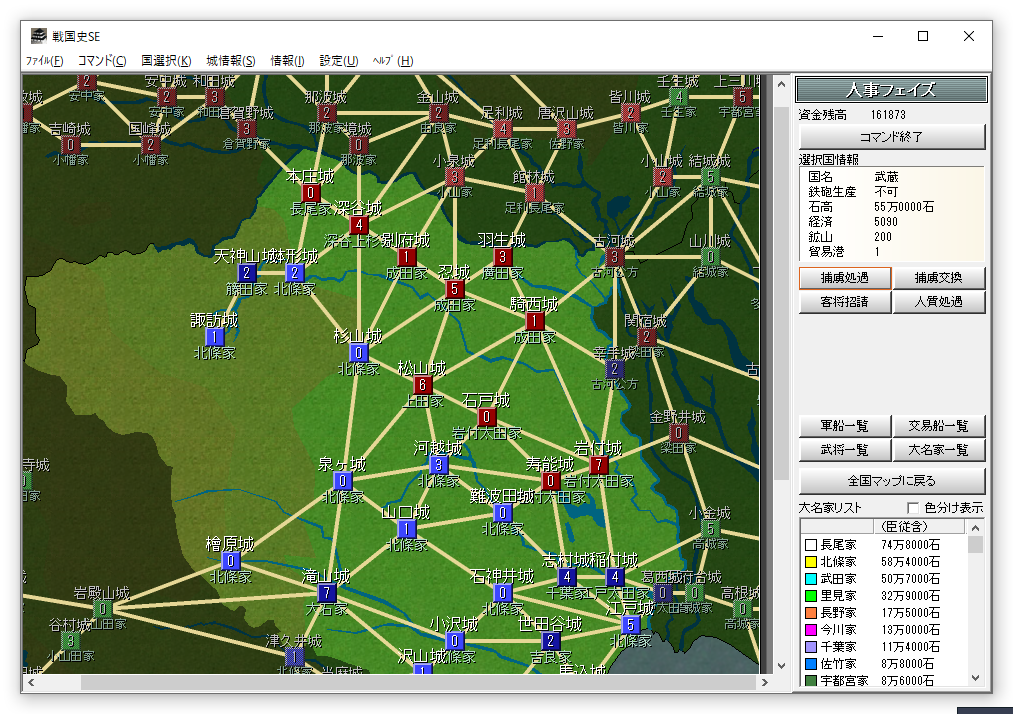
Task: Toggle the 色分け表示 checkbox
Action: pos(911,508)
